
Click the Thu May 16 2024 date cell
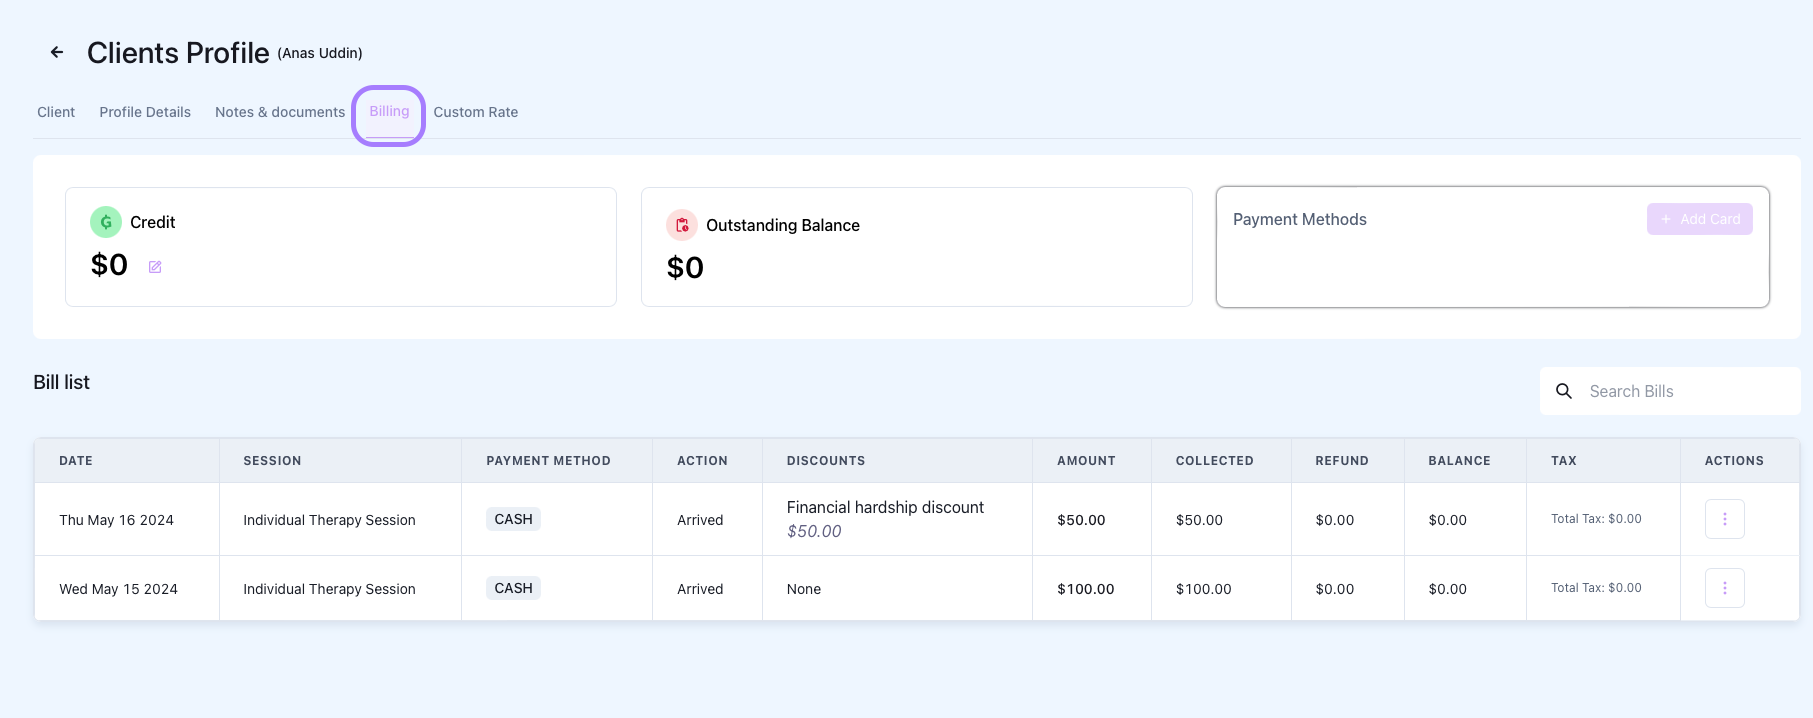116,520
